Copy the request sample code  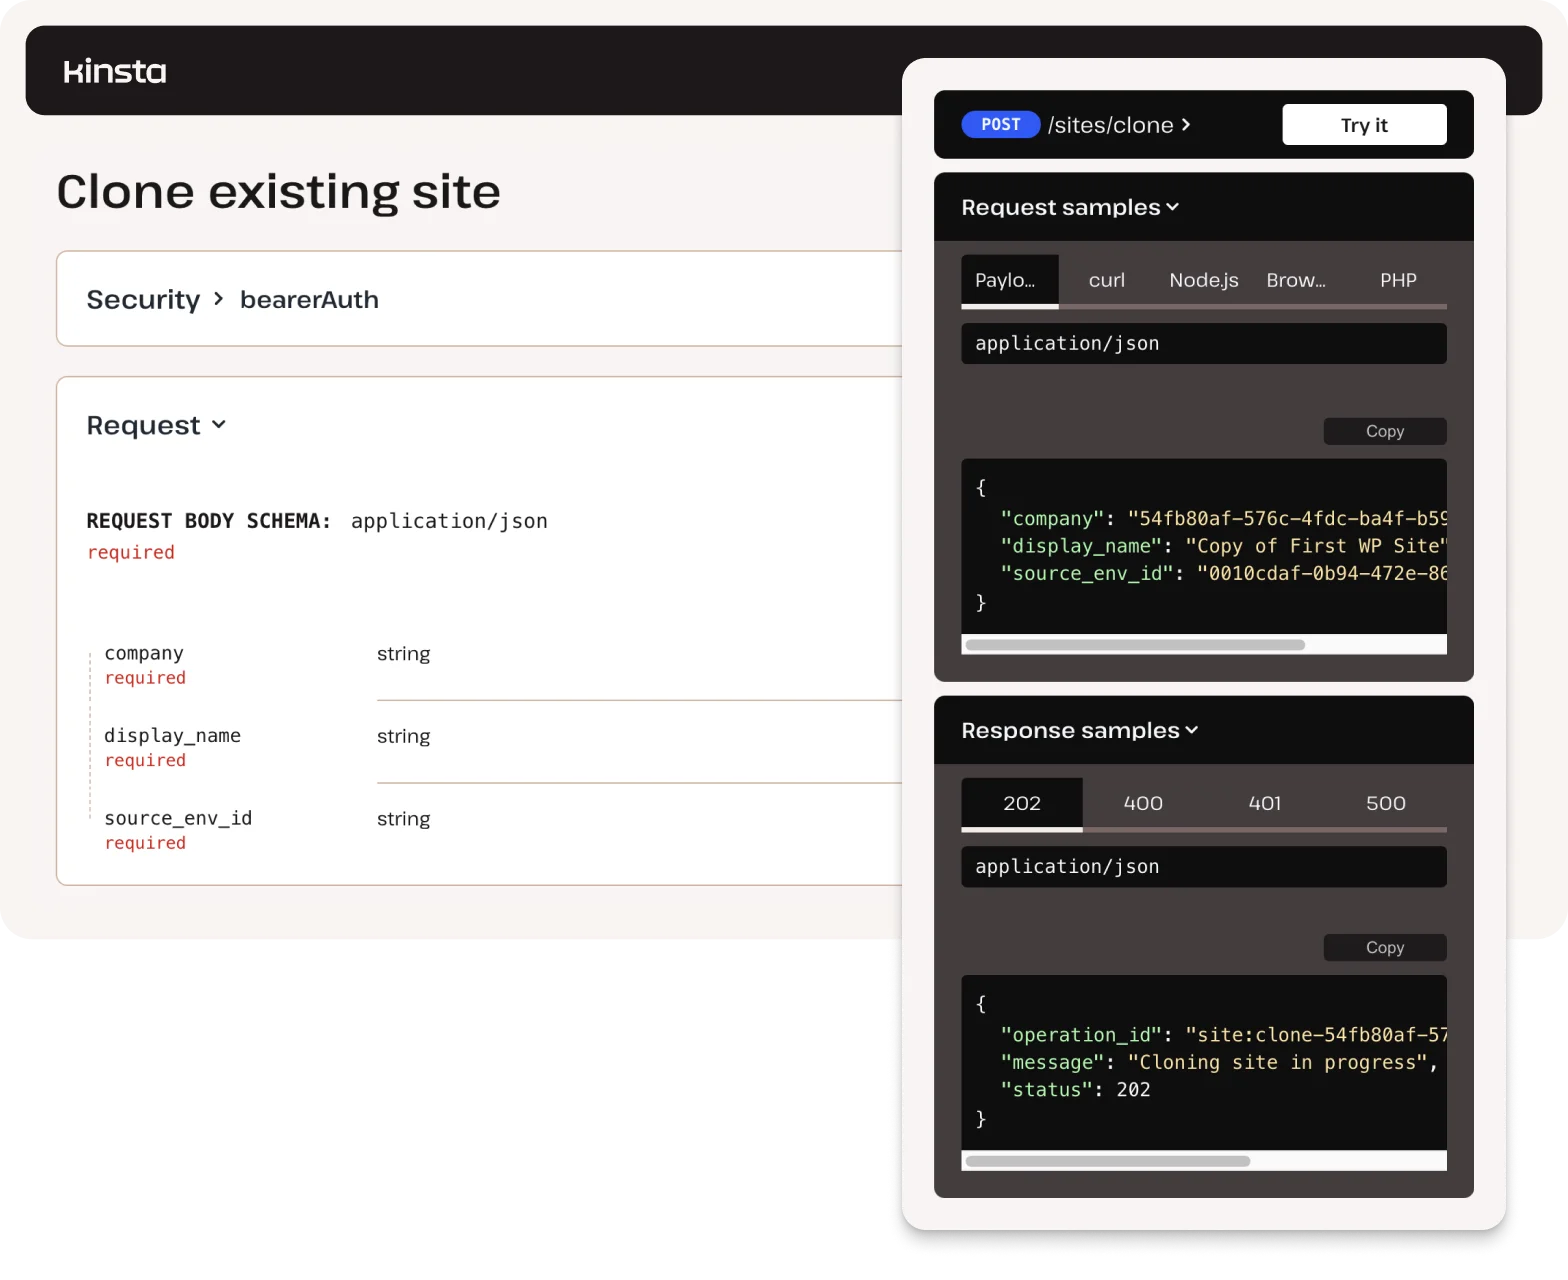pyautogui.click(x=1384, y=431)
